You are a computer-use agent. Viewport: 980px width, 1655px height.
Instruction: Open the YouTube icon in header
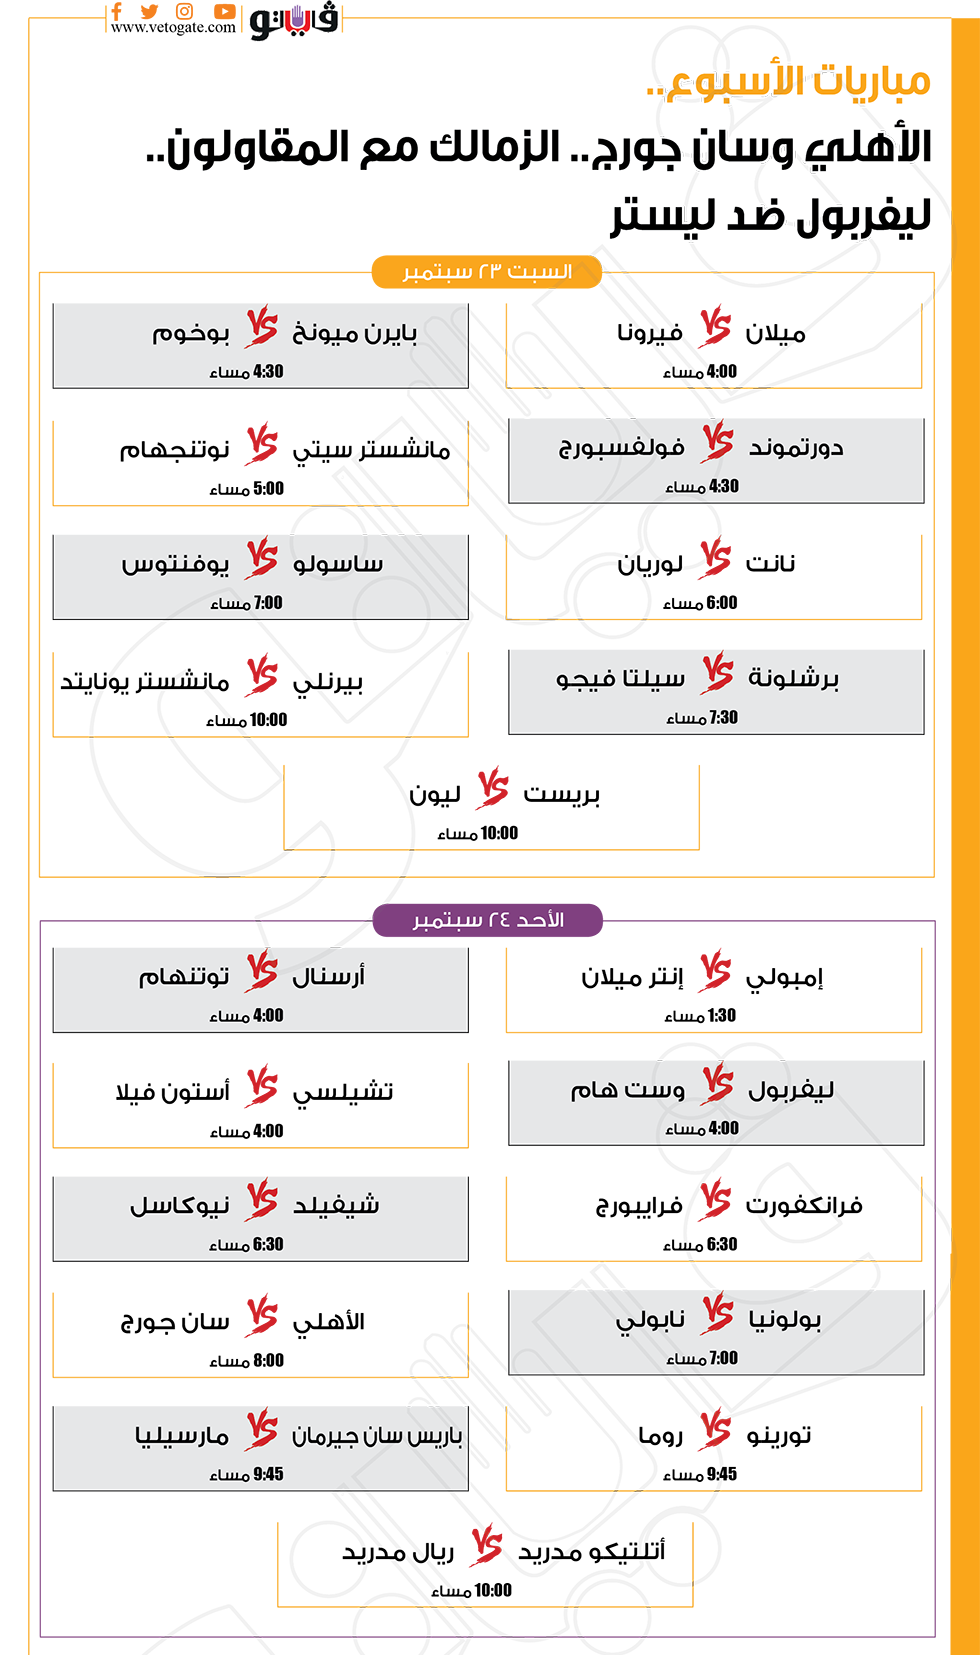[224, 12]
